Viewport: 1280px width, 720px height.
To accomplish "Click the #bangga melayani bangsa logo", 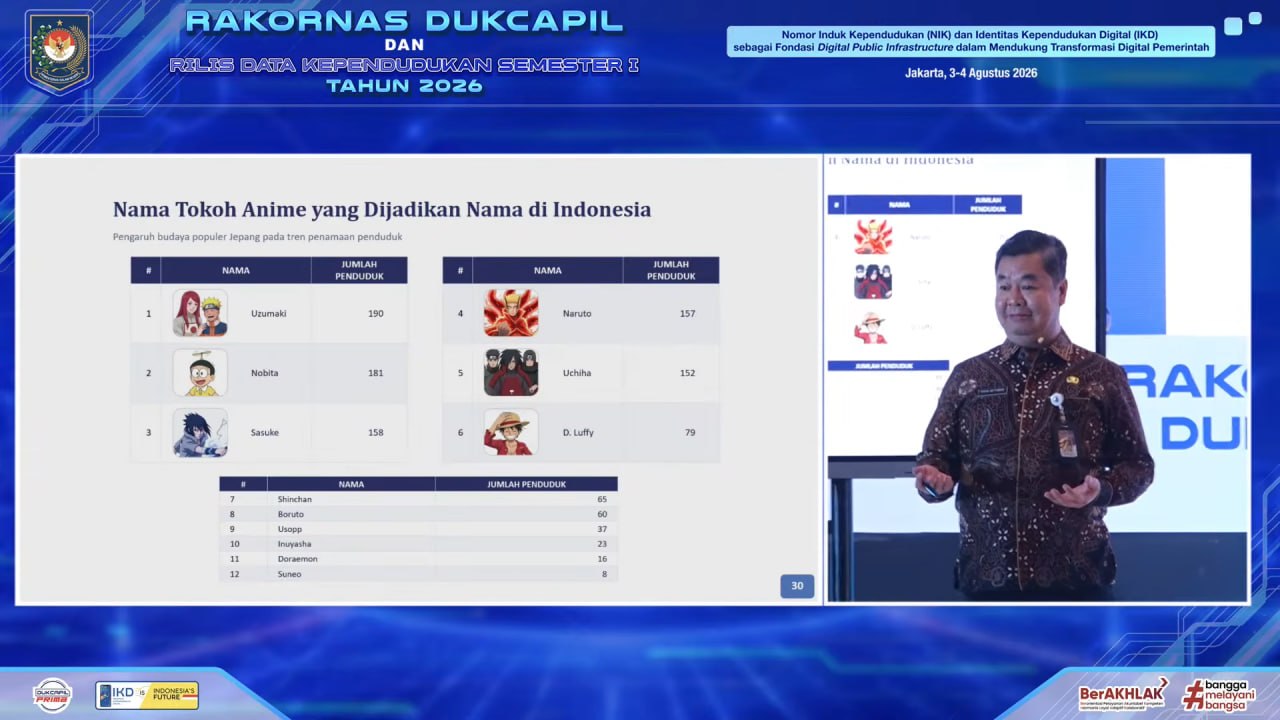I will click(x=1218, y=694).
